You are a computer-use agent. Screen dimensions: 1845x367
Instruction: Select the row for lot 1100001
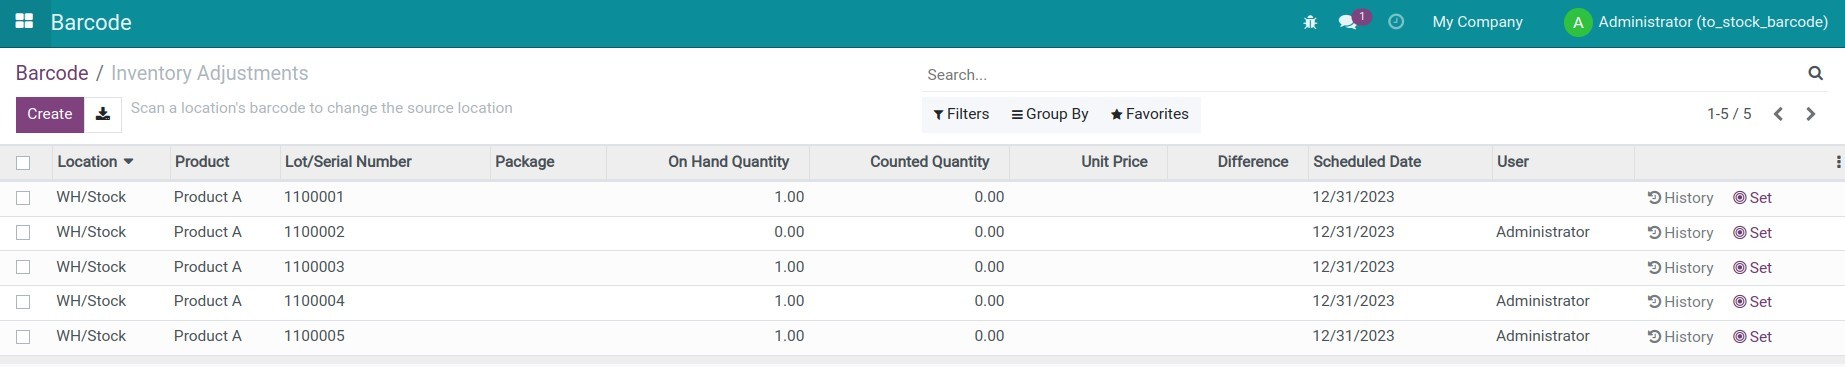pos(23,198)
